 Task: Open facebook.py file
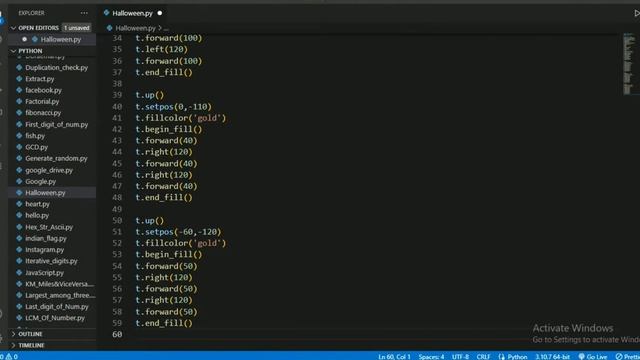coord(43,90)
